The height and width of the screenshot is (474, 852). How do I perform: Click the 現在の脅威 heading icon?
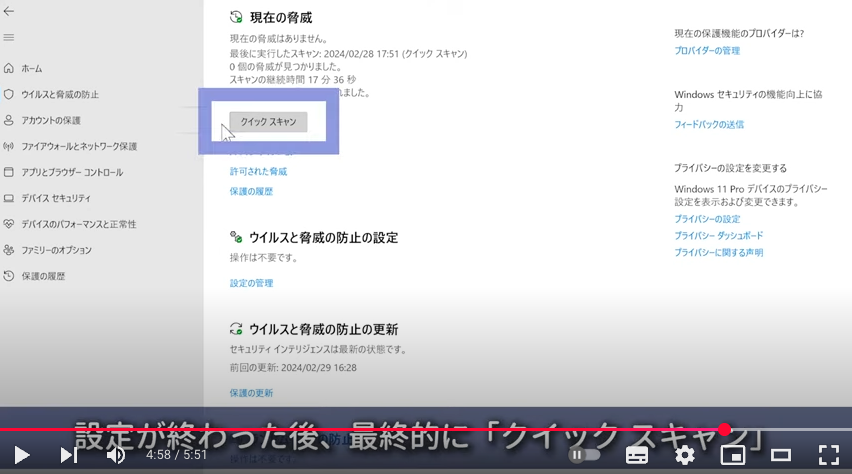[236, 17]
